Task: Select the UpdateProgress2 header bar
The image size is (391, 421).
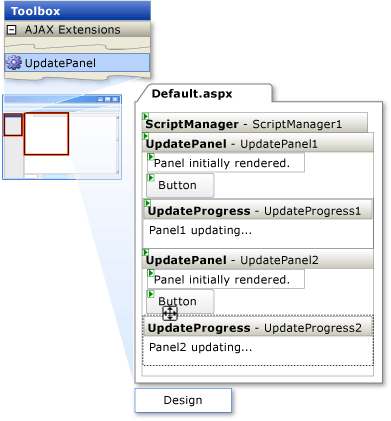Action: (258, 326)
